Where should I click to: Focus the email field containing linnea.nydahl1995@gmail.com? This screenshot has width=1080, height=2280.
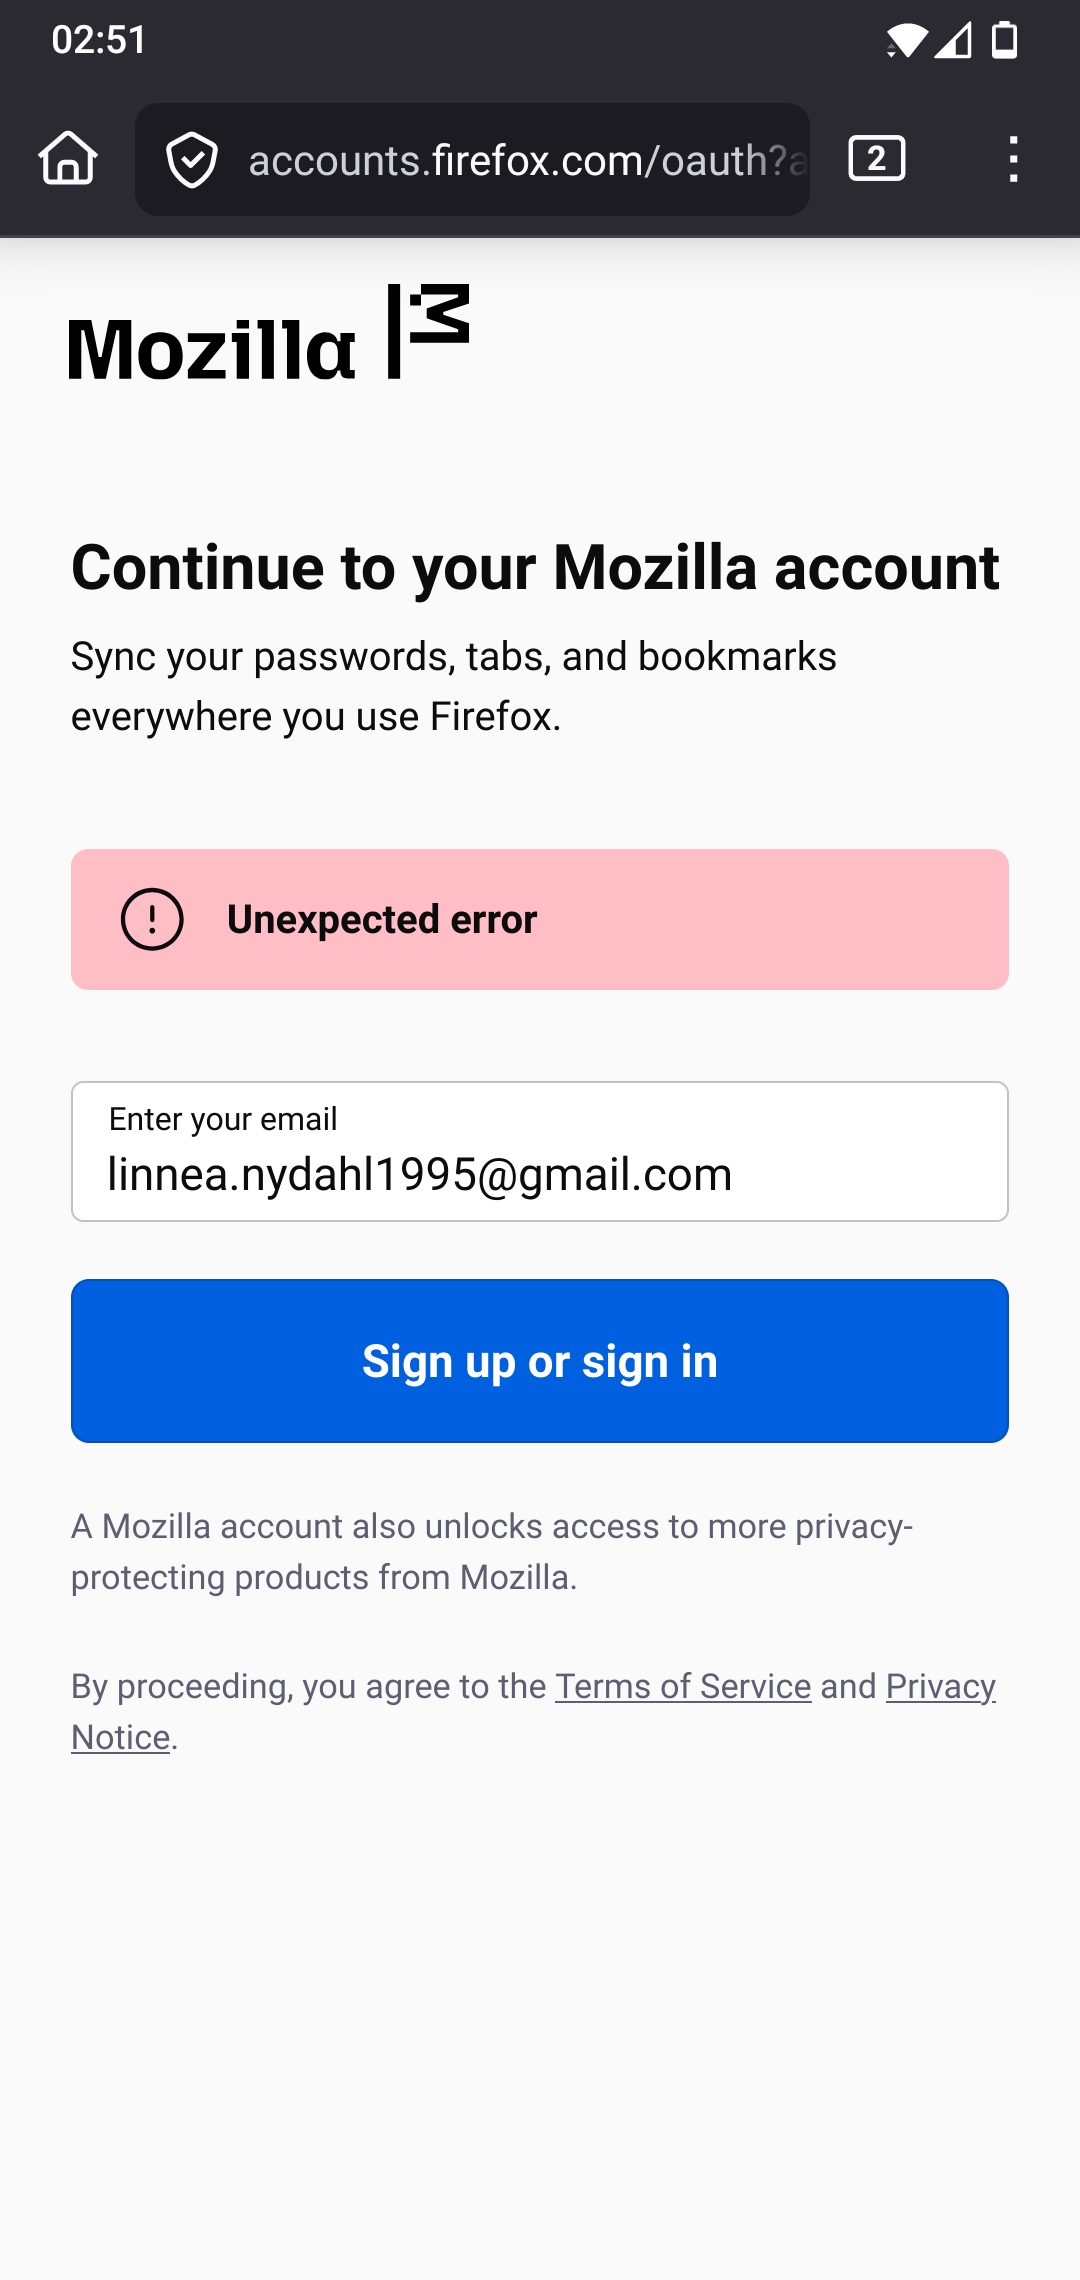pyautogui.click(x=540, y=1173)
